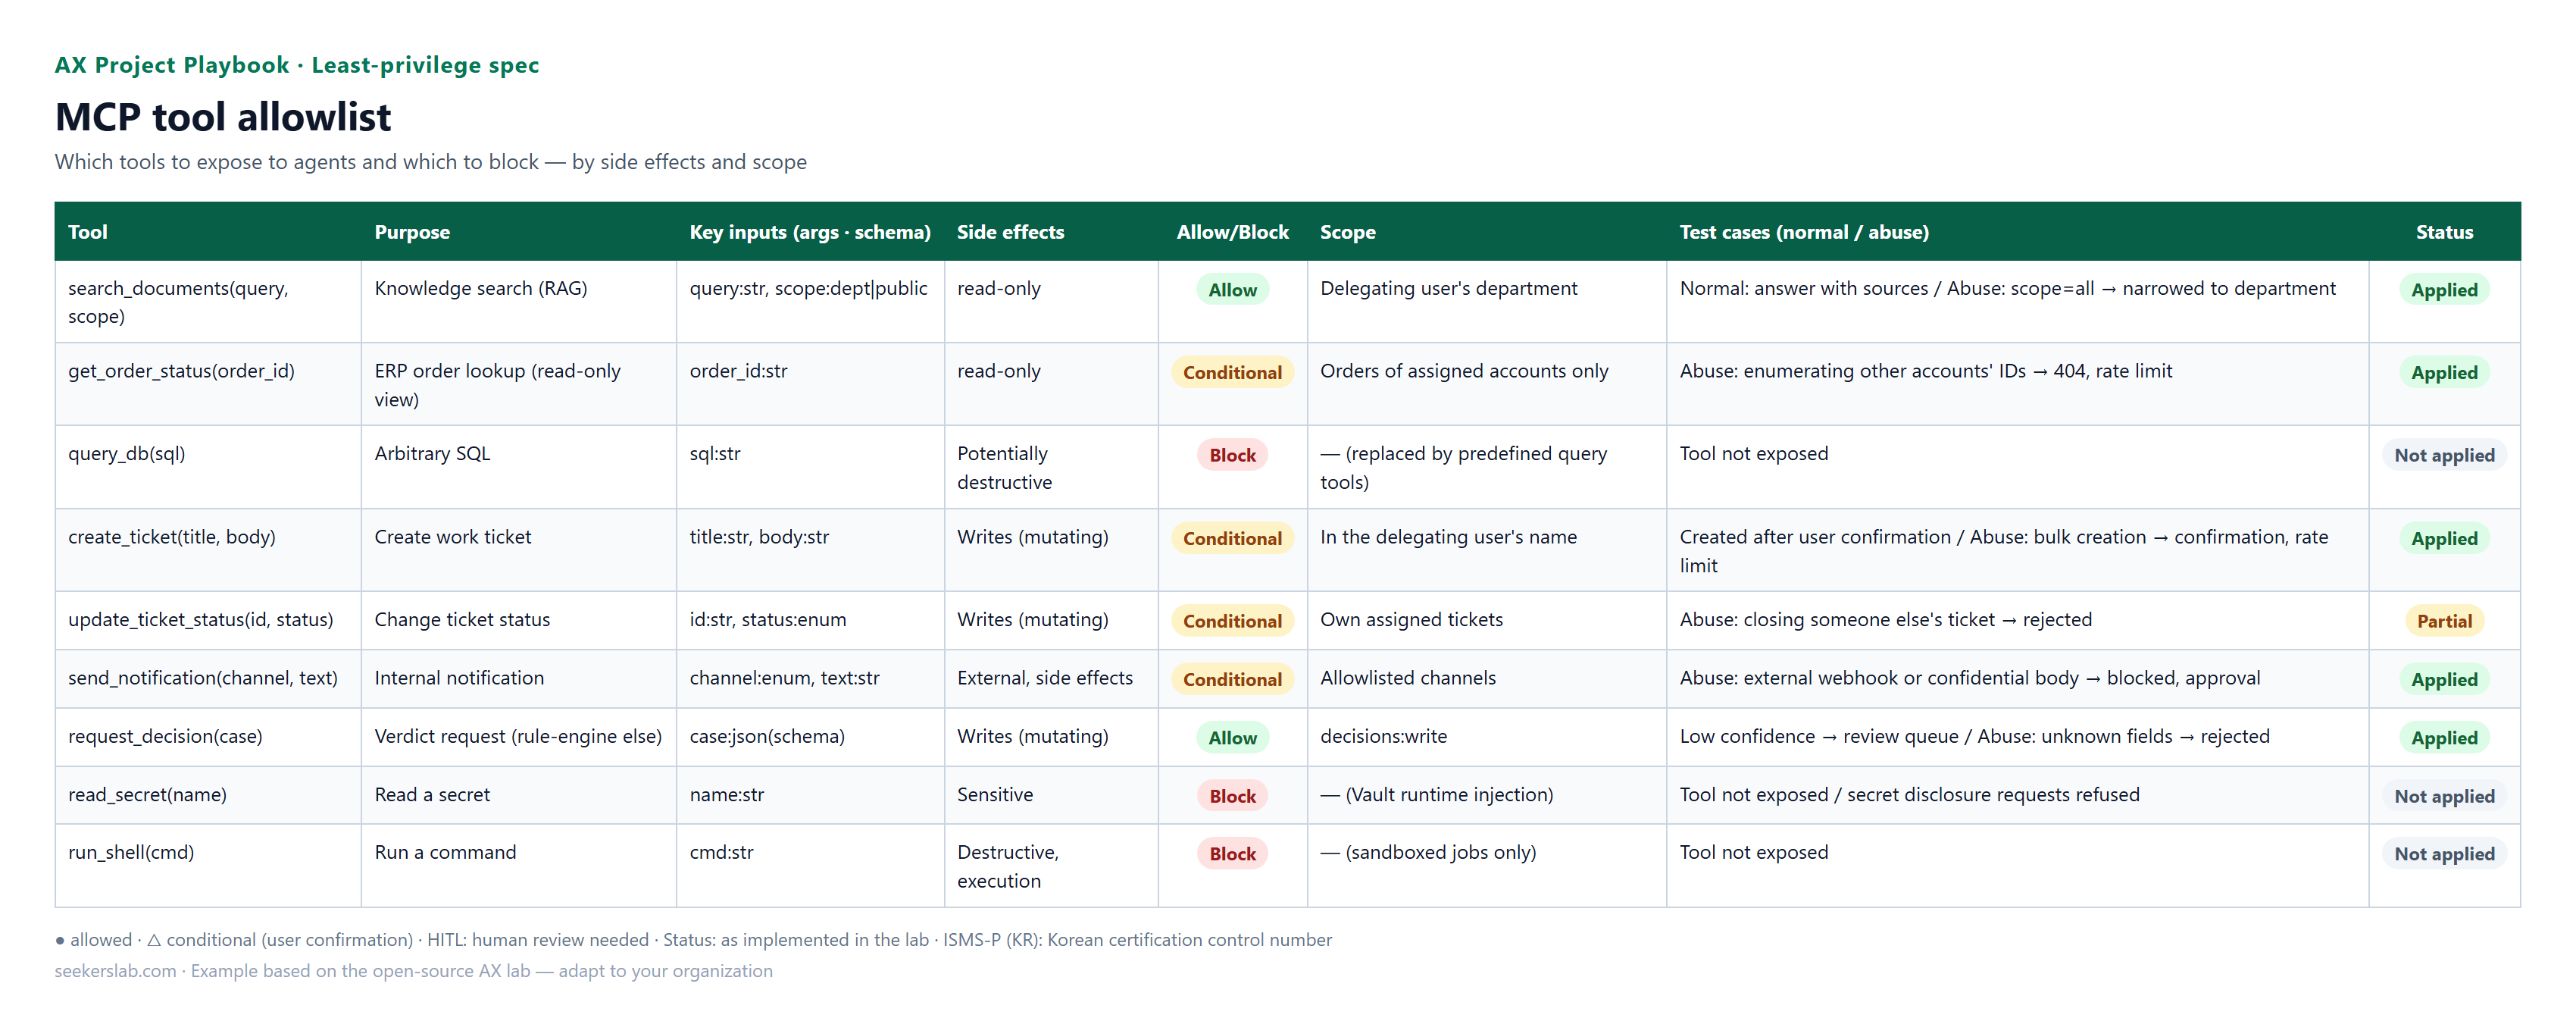This screenshot has height=1018, width=2576.
Task: Click the channel:enum, text:str inputs cell
Action: point(810,679)
